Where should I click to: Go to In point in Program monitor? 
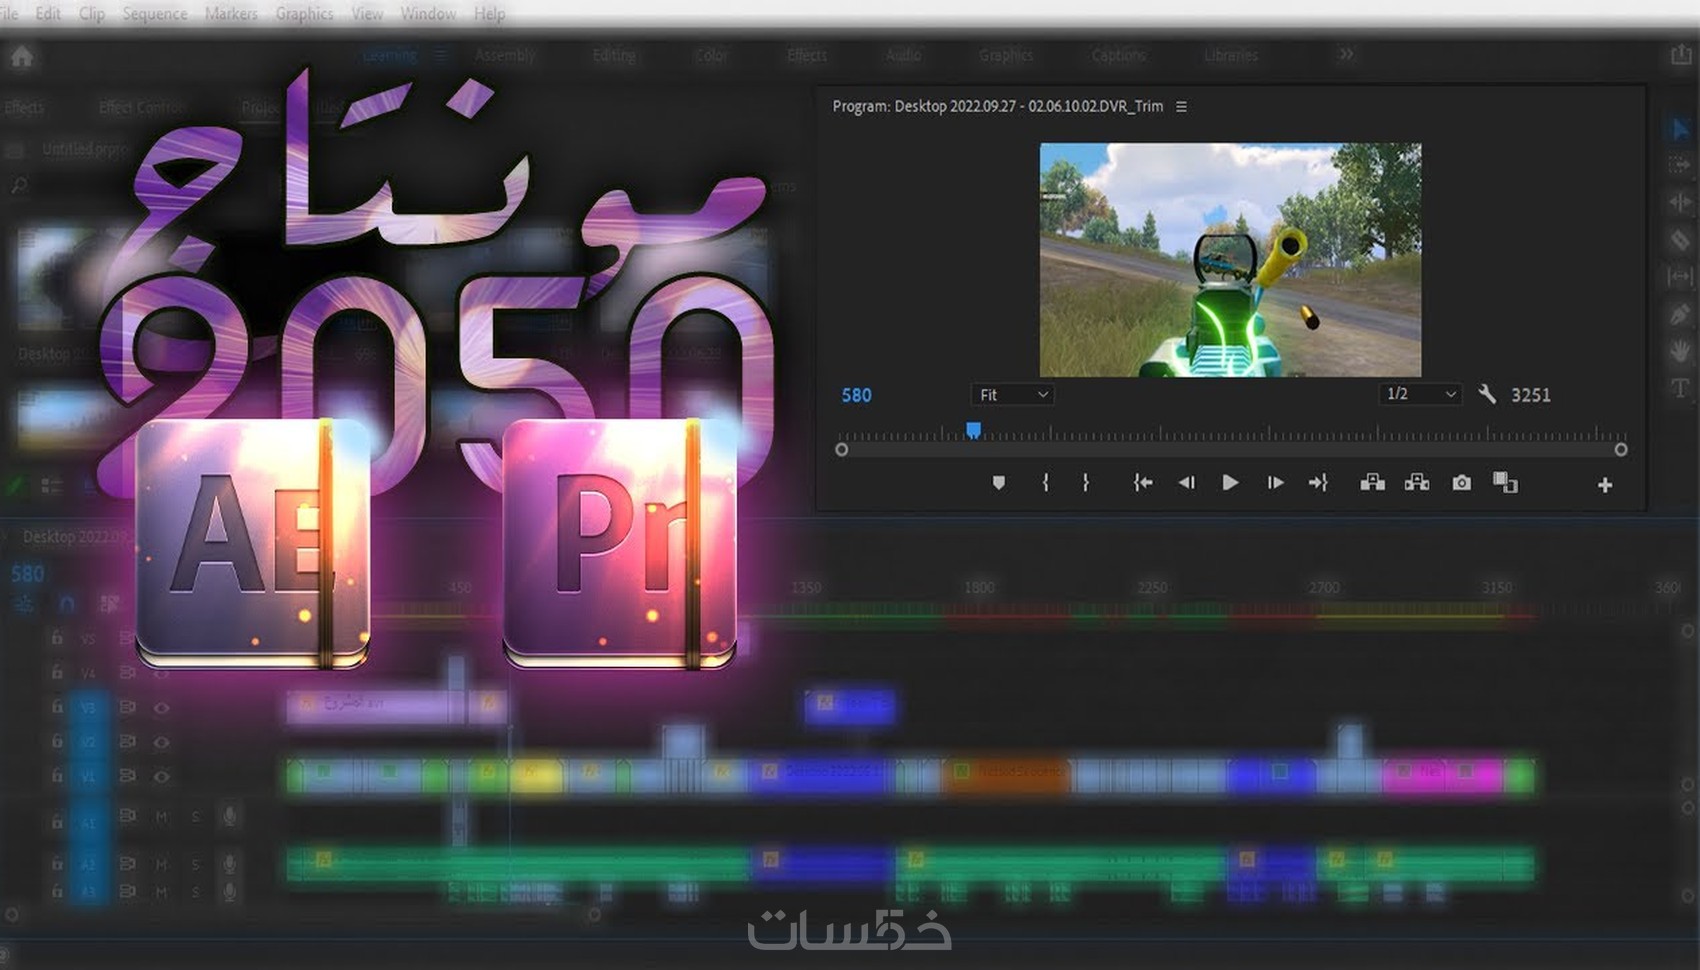(x=1143, y=483)
